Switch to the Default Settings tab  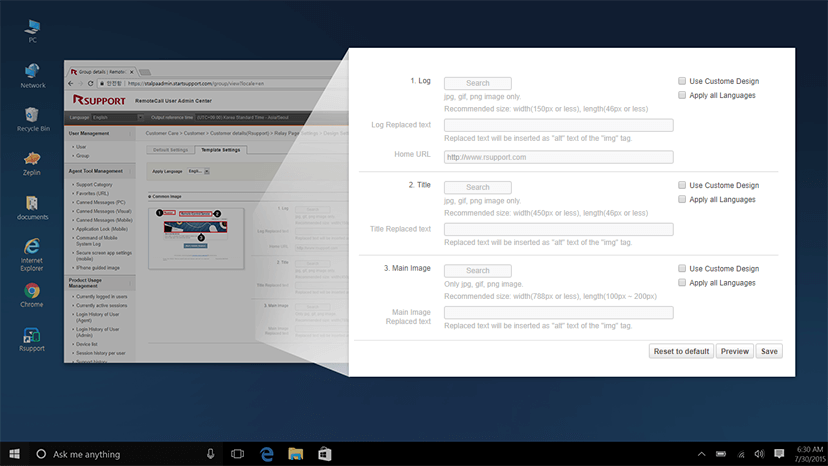[171, 150]
